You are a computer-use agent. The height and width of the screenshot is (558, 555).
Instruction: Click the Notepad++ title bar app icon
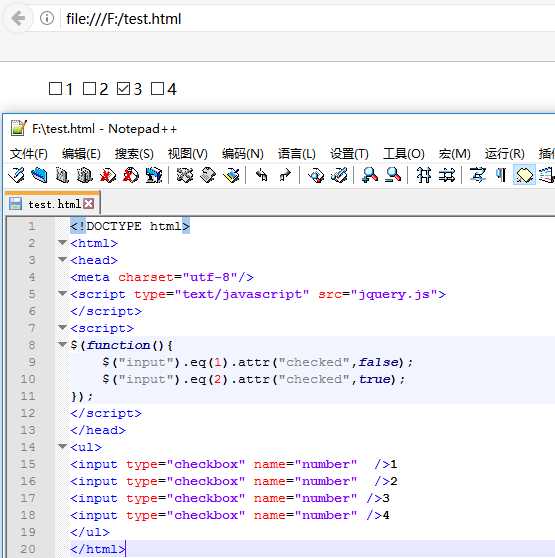pyautogui.click(x=18, y=128)
